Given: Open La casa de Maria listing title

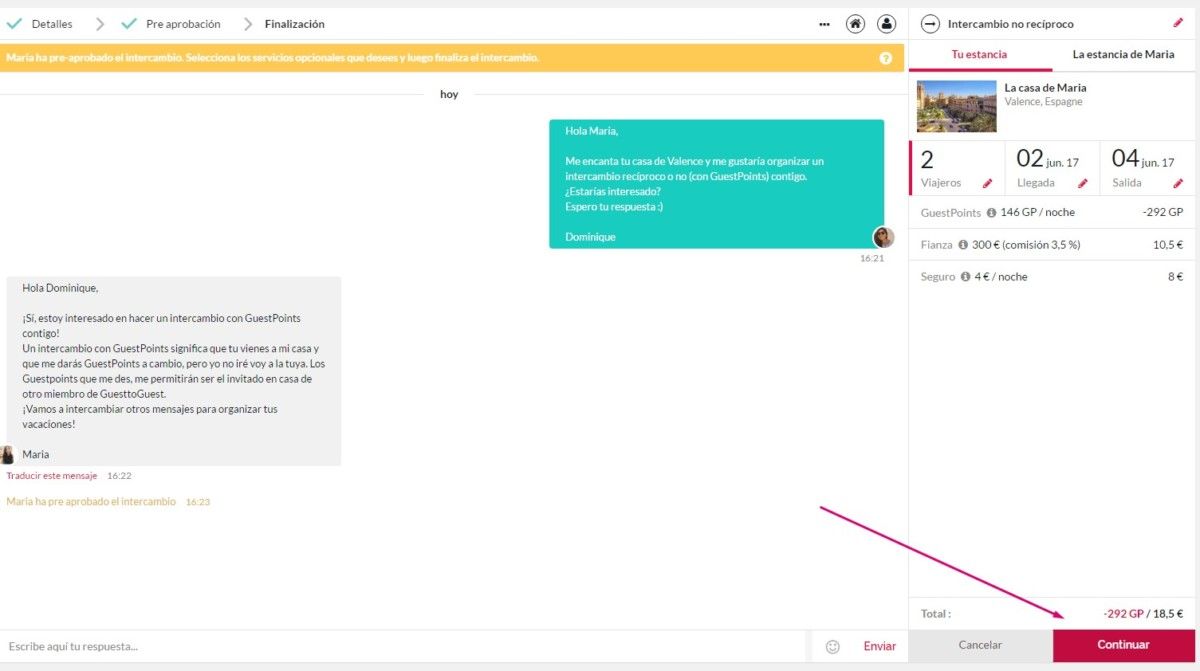Looking at the screenshot, I should coord(1045,88).
